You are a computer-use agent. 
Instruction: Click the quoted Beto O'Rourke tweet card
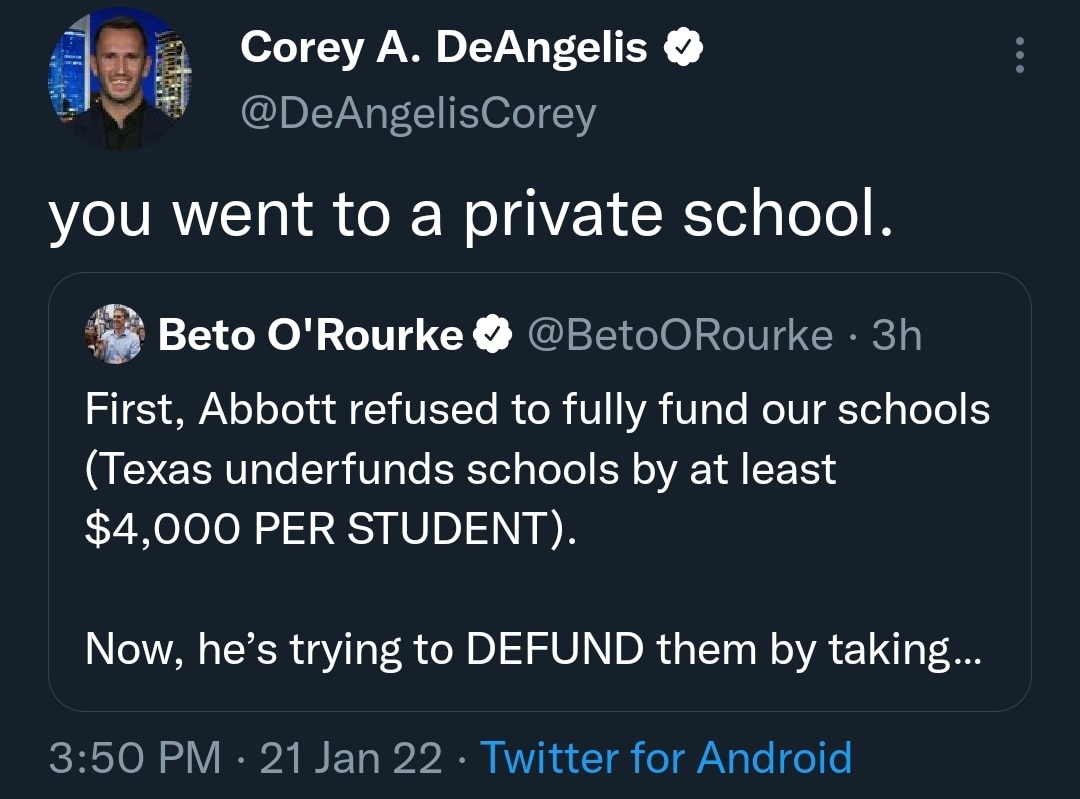[x=540, y=490]
